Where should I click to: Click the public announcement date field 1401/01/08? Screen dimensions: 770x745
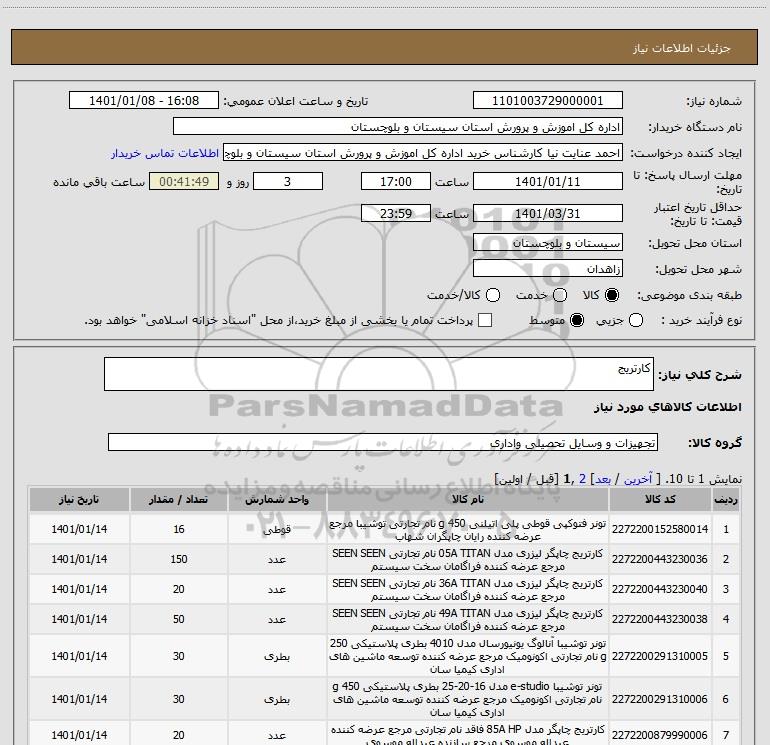144,101
